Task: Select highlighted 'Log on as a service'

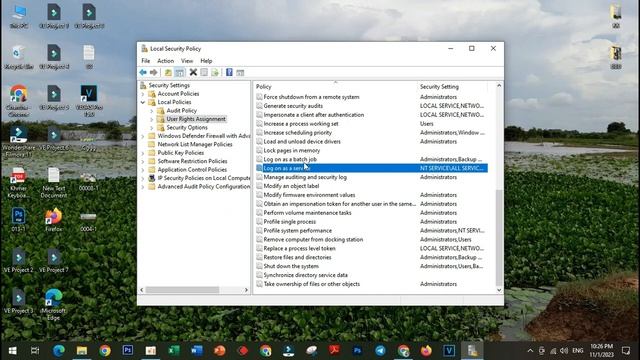Action: 371,169
